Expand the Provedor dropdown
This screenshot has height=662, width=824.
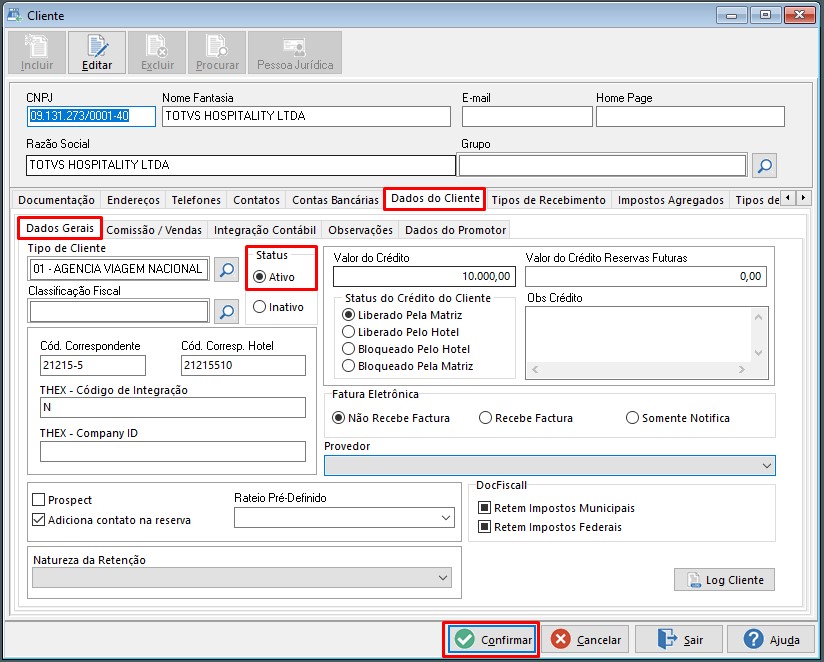[767, 466]
